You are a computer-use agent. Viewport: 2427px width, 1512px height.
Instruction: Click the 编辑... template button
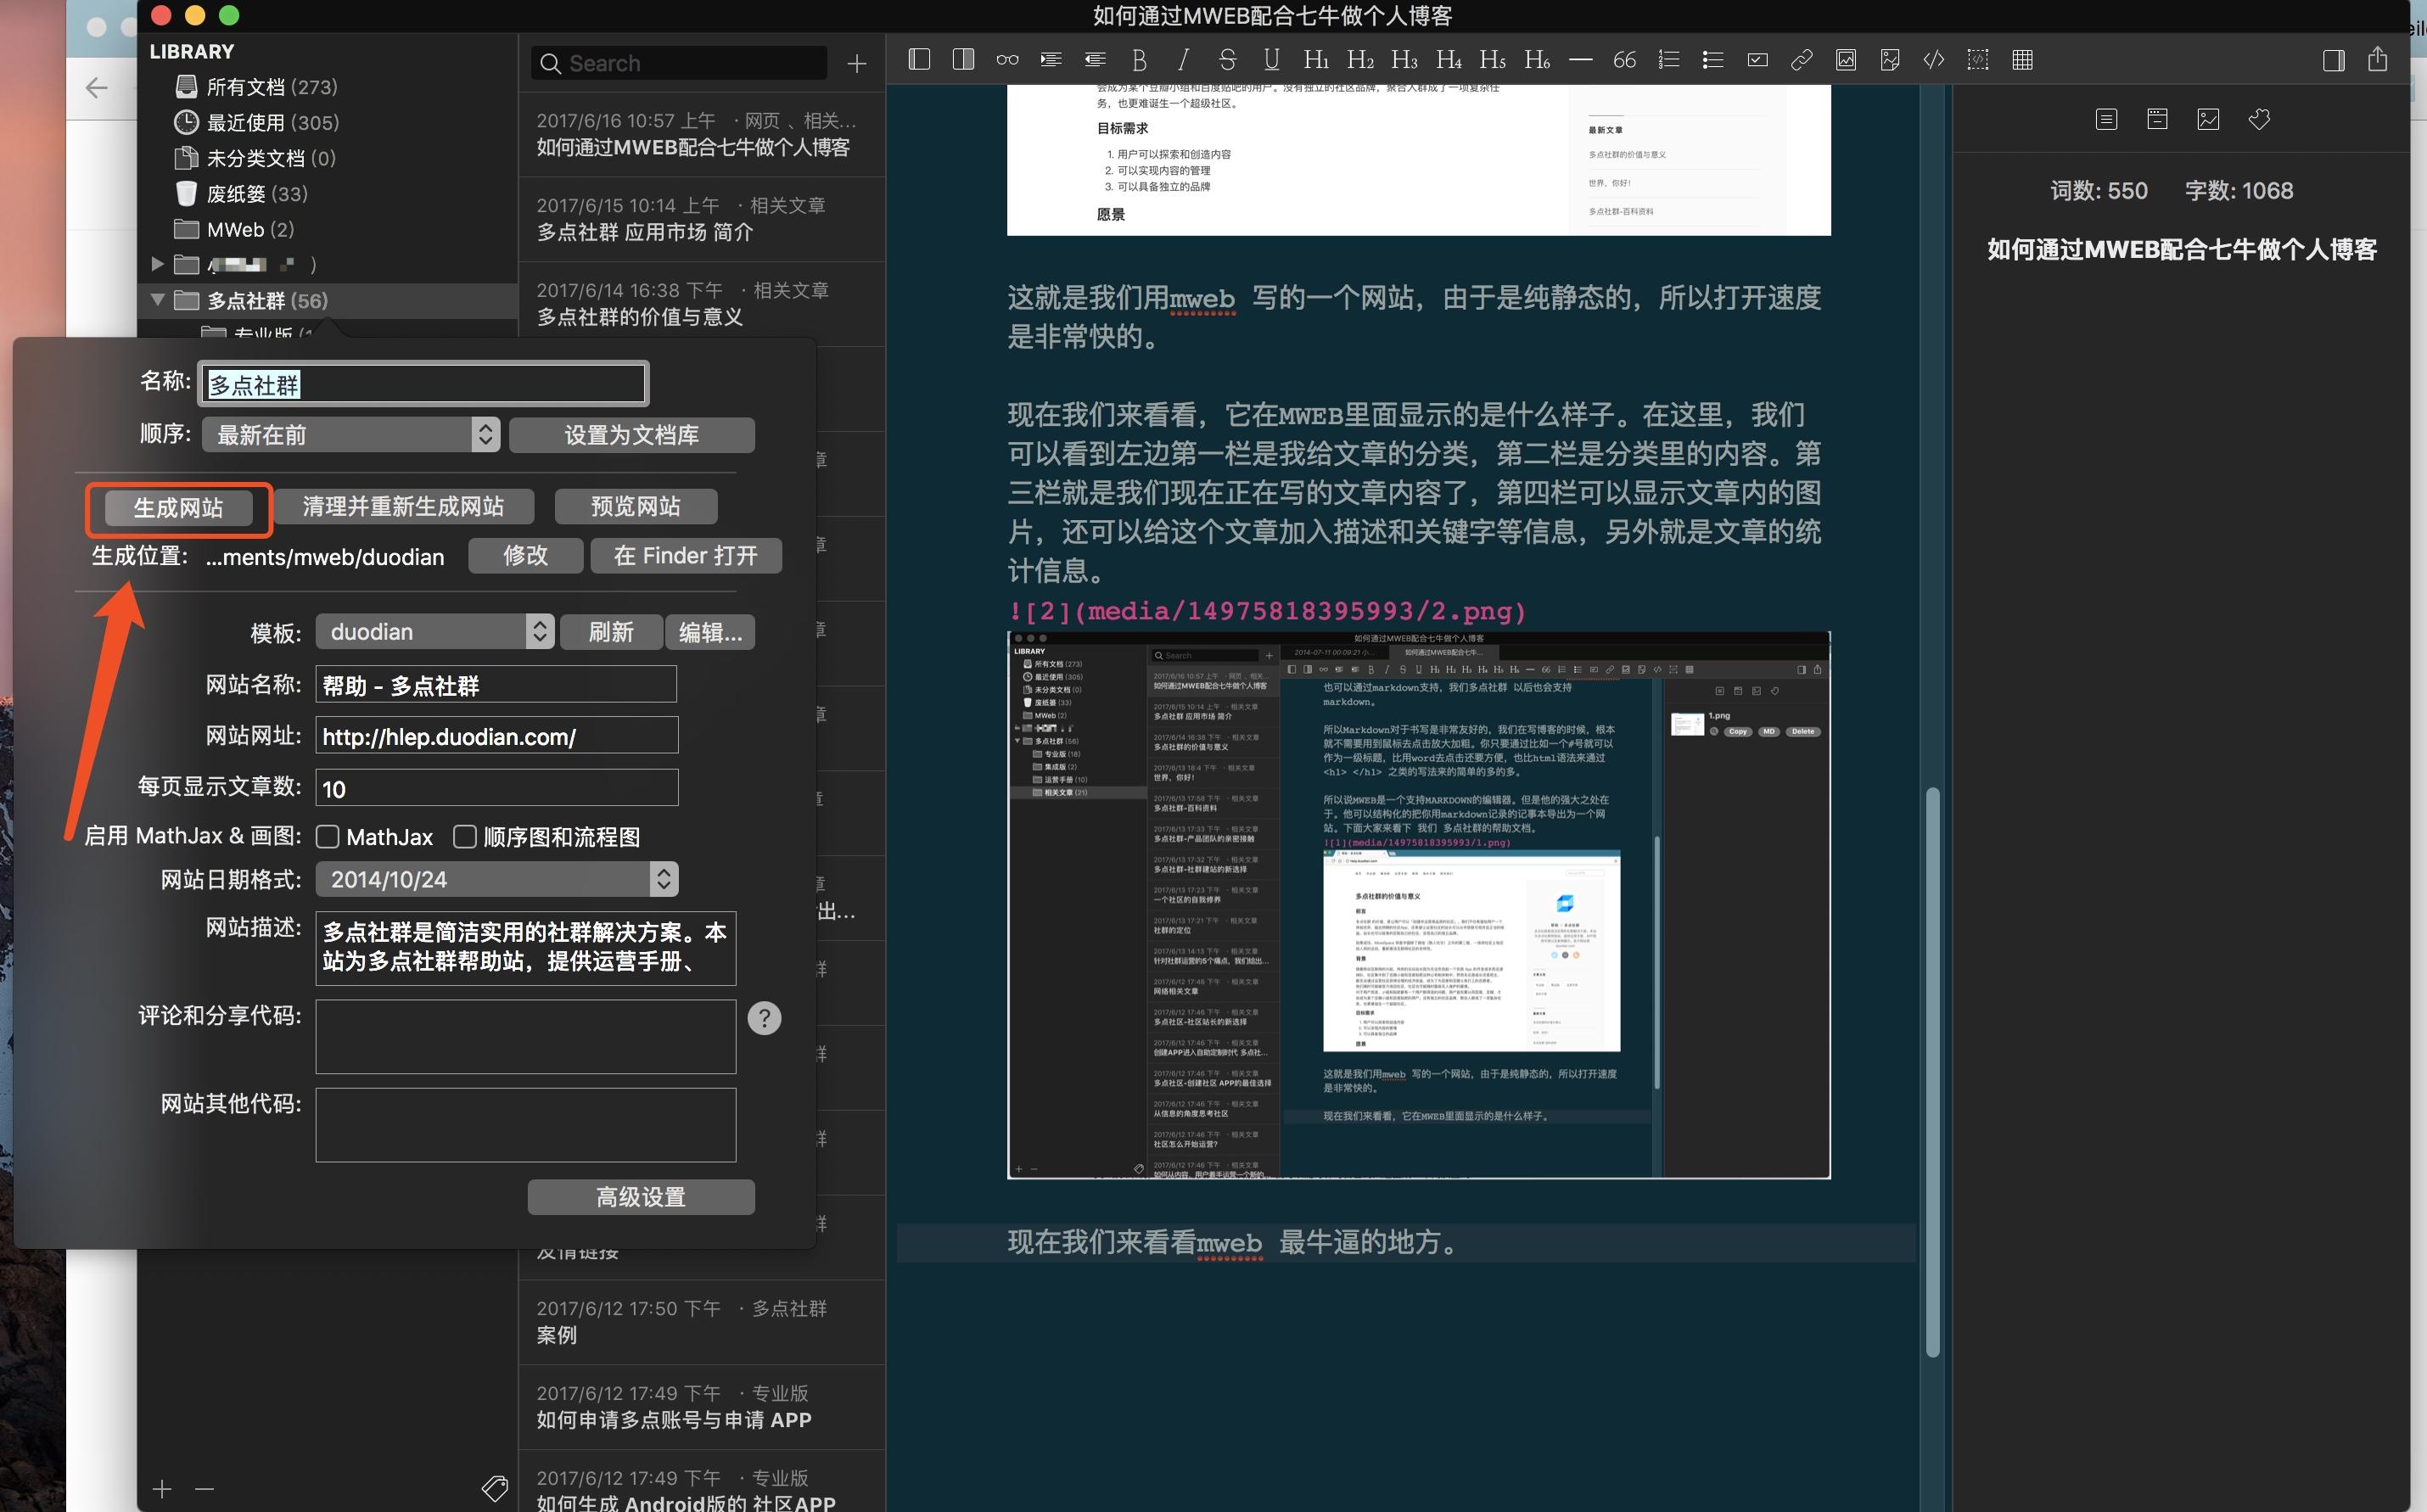(710, 631)
